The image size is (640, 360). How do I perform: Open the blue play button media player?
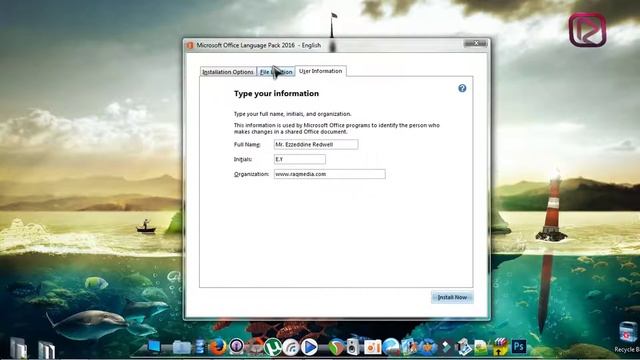click(x=309, y=347)
